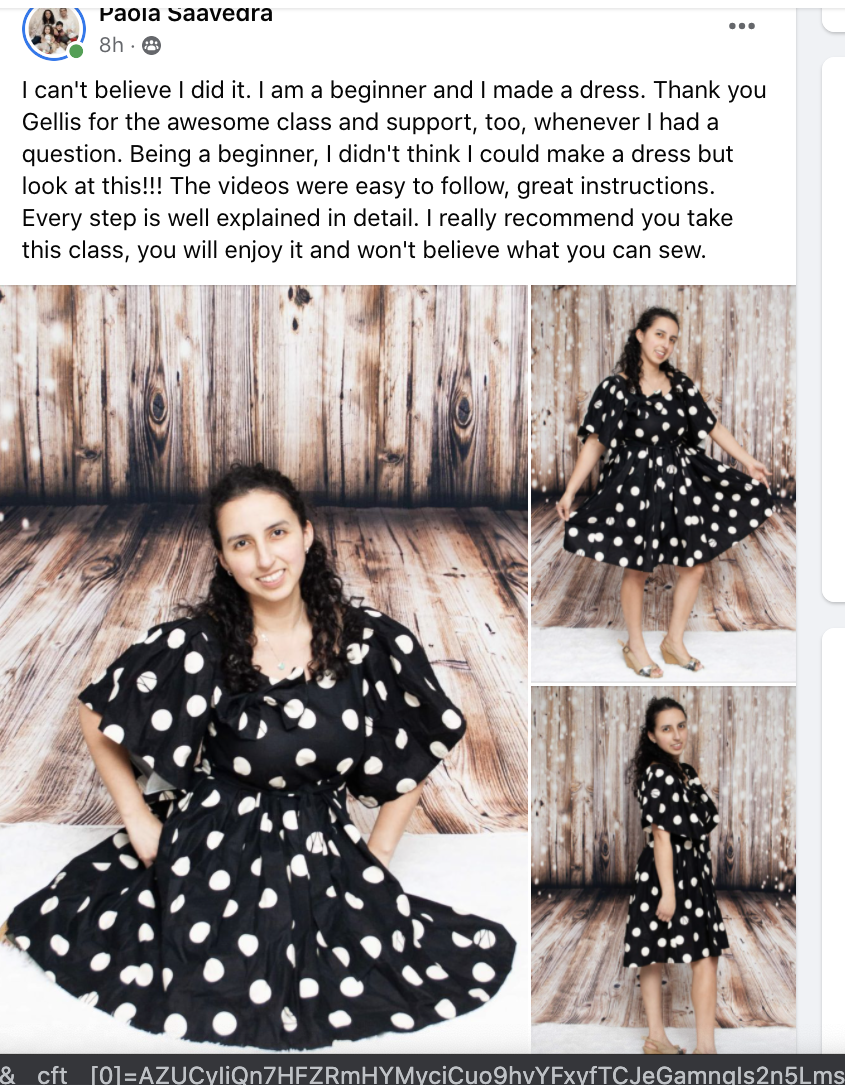The width and height of the screenshot is (845, 1085).
Task: Click Paola Saavedra's profile picture
Action: (54, 31)
